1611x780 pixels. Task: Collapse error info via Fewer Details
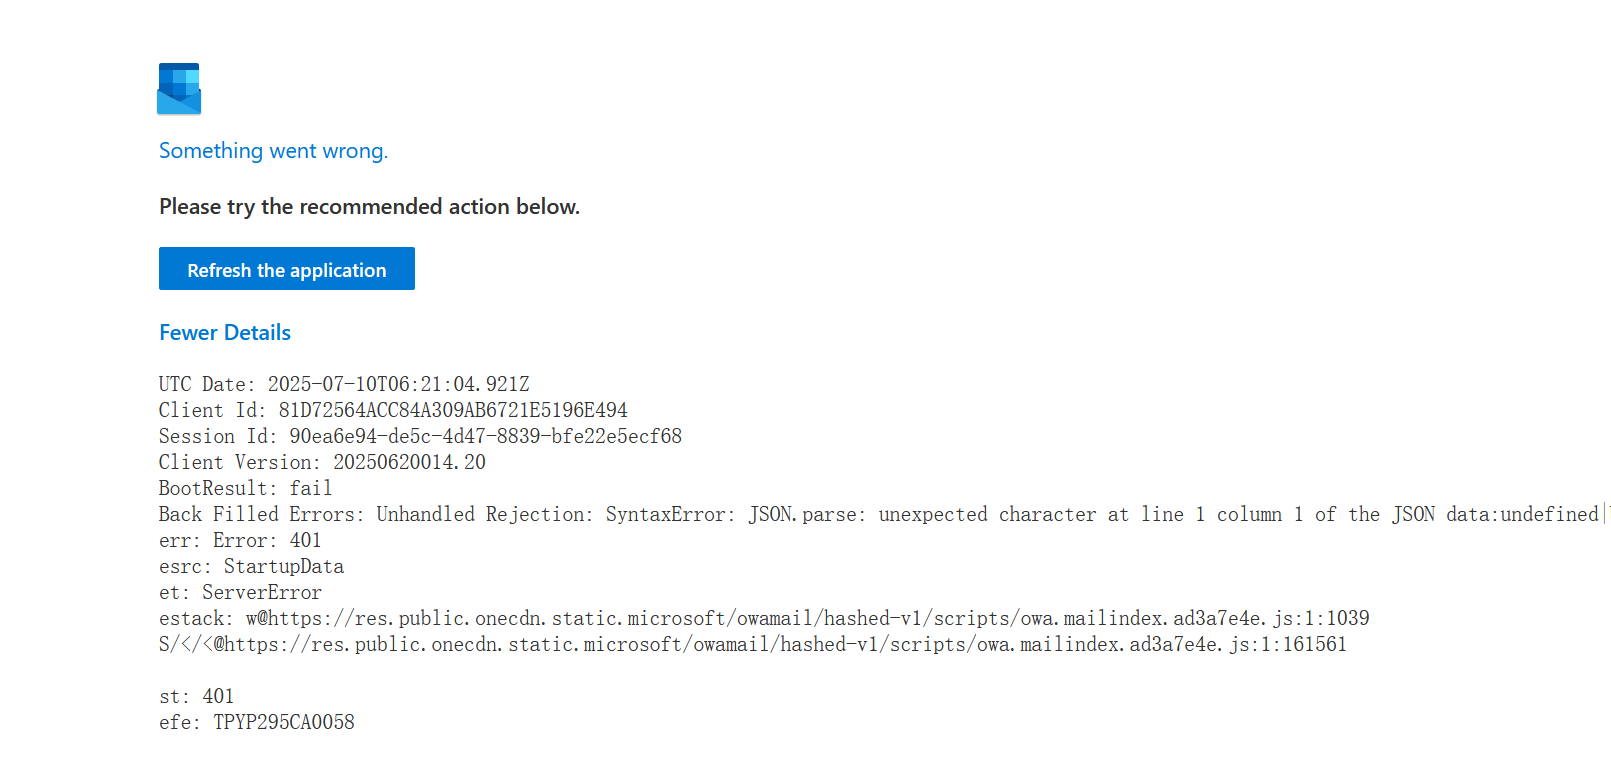pos(224,332)
